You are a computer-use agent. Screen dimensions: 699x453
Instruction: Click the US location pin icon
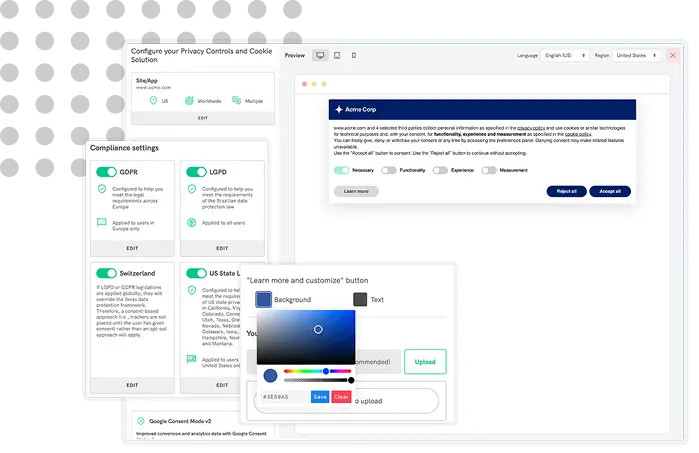coord(153,101)
